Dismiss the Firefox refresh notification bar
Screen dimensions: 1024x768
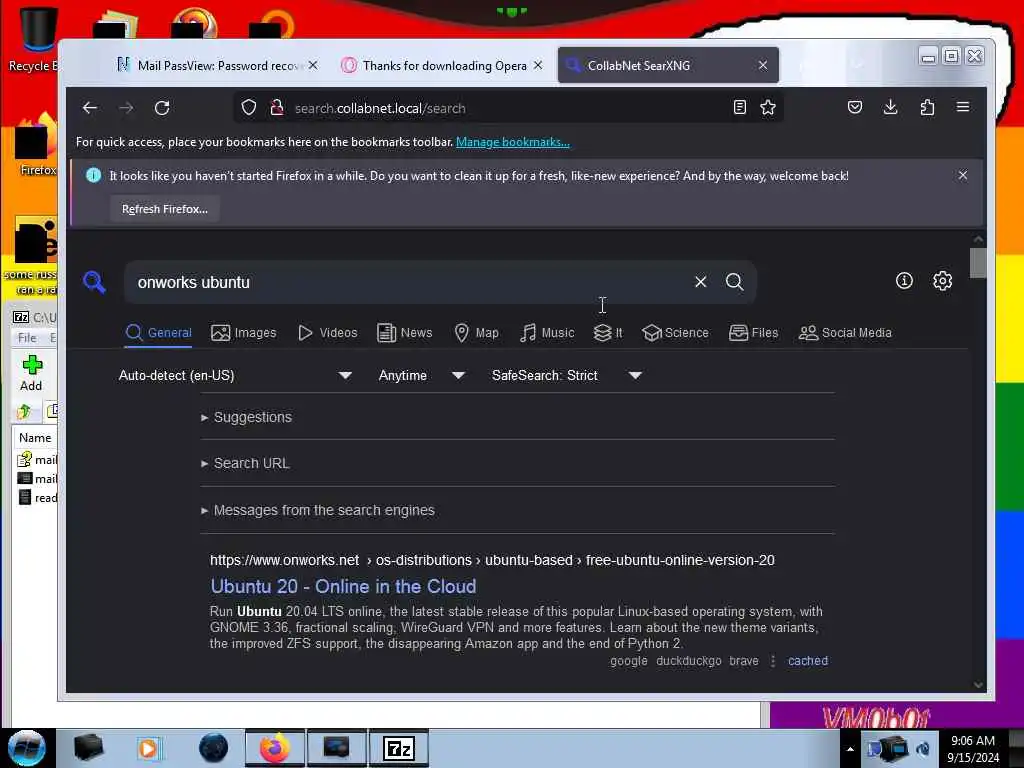click(x=963, y=175)
